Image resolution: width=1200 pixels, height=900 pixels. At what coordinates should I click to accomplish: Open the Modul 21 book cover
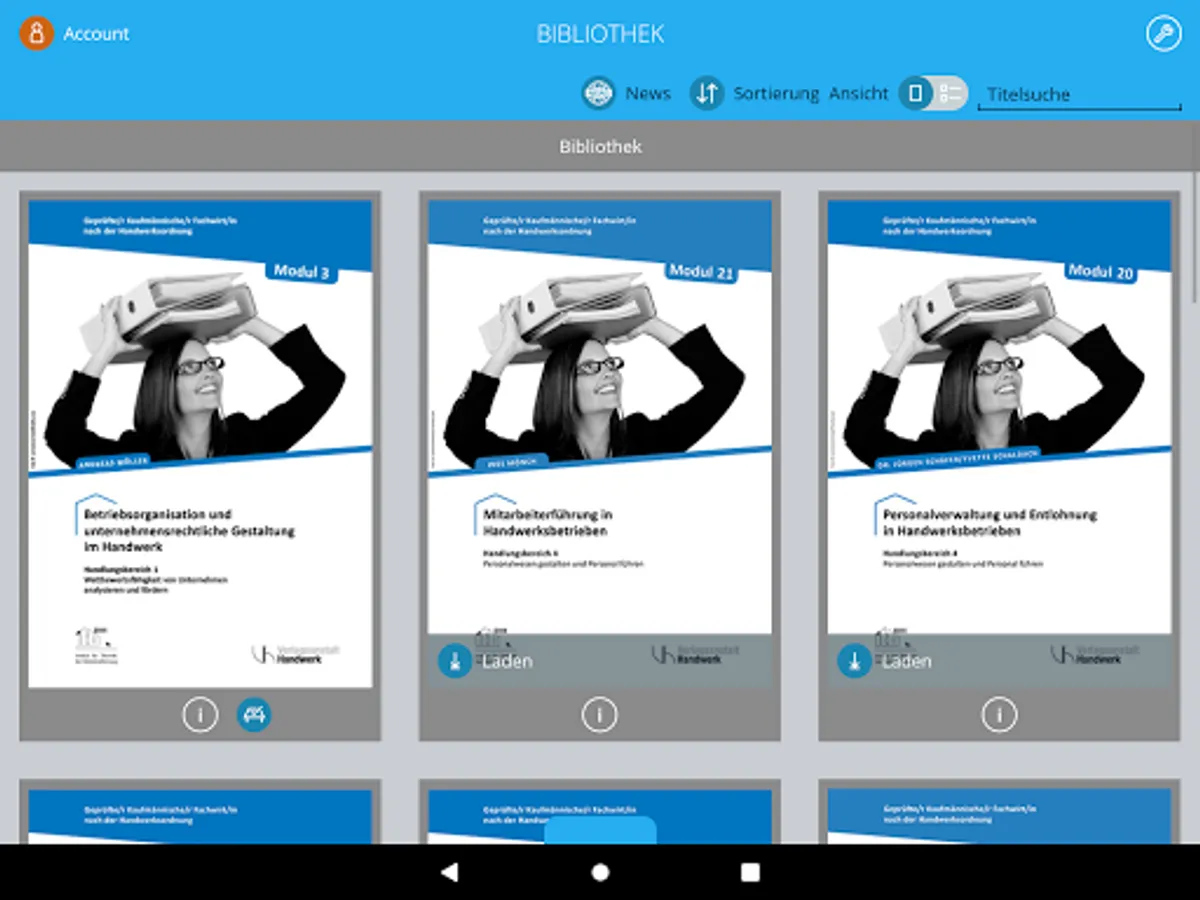tap(600, 444)
